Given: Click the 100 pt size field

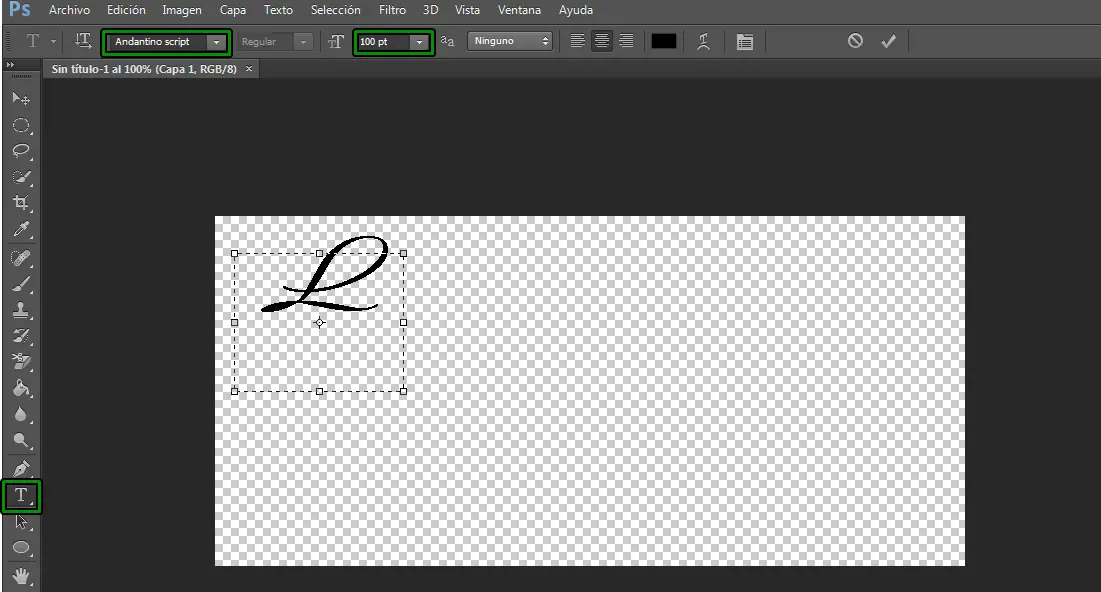Looking at the screenshot, I should point(383,42).
